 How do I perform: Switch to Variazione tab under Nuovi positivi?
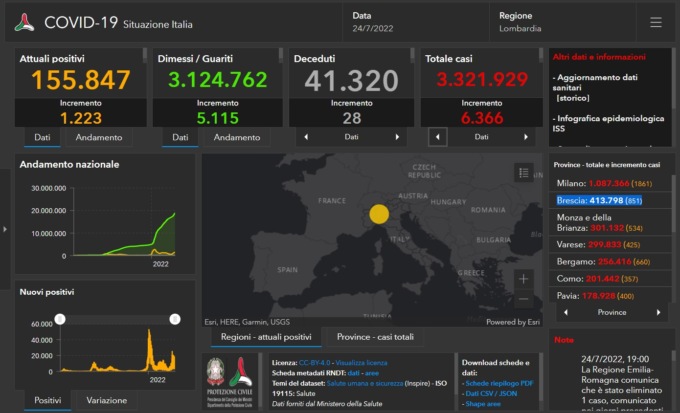(107, 400)
